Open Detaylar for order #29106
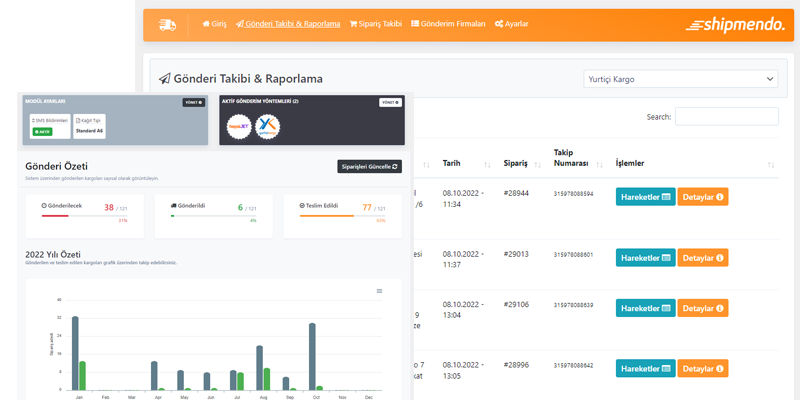Image resolution: width=800 pixels, height=400 pixels. [x=703, y=308]
